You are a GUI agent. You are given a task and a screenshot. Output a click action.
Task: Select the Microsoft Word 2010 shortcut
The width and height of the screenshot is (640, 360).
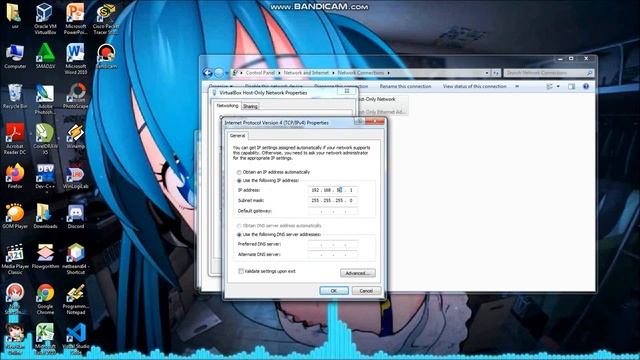76,58
